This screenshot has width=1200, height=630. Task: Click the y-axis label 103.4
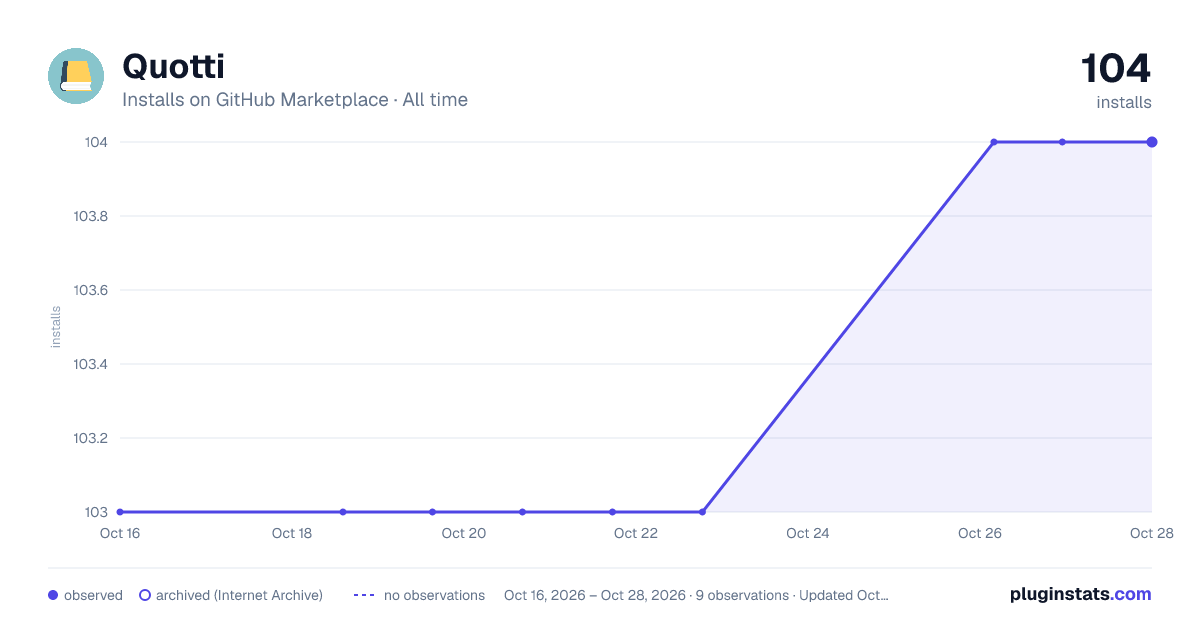click(x=91, y=364)
